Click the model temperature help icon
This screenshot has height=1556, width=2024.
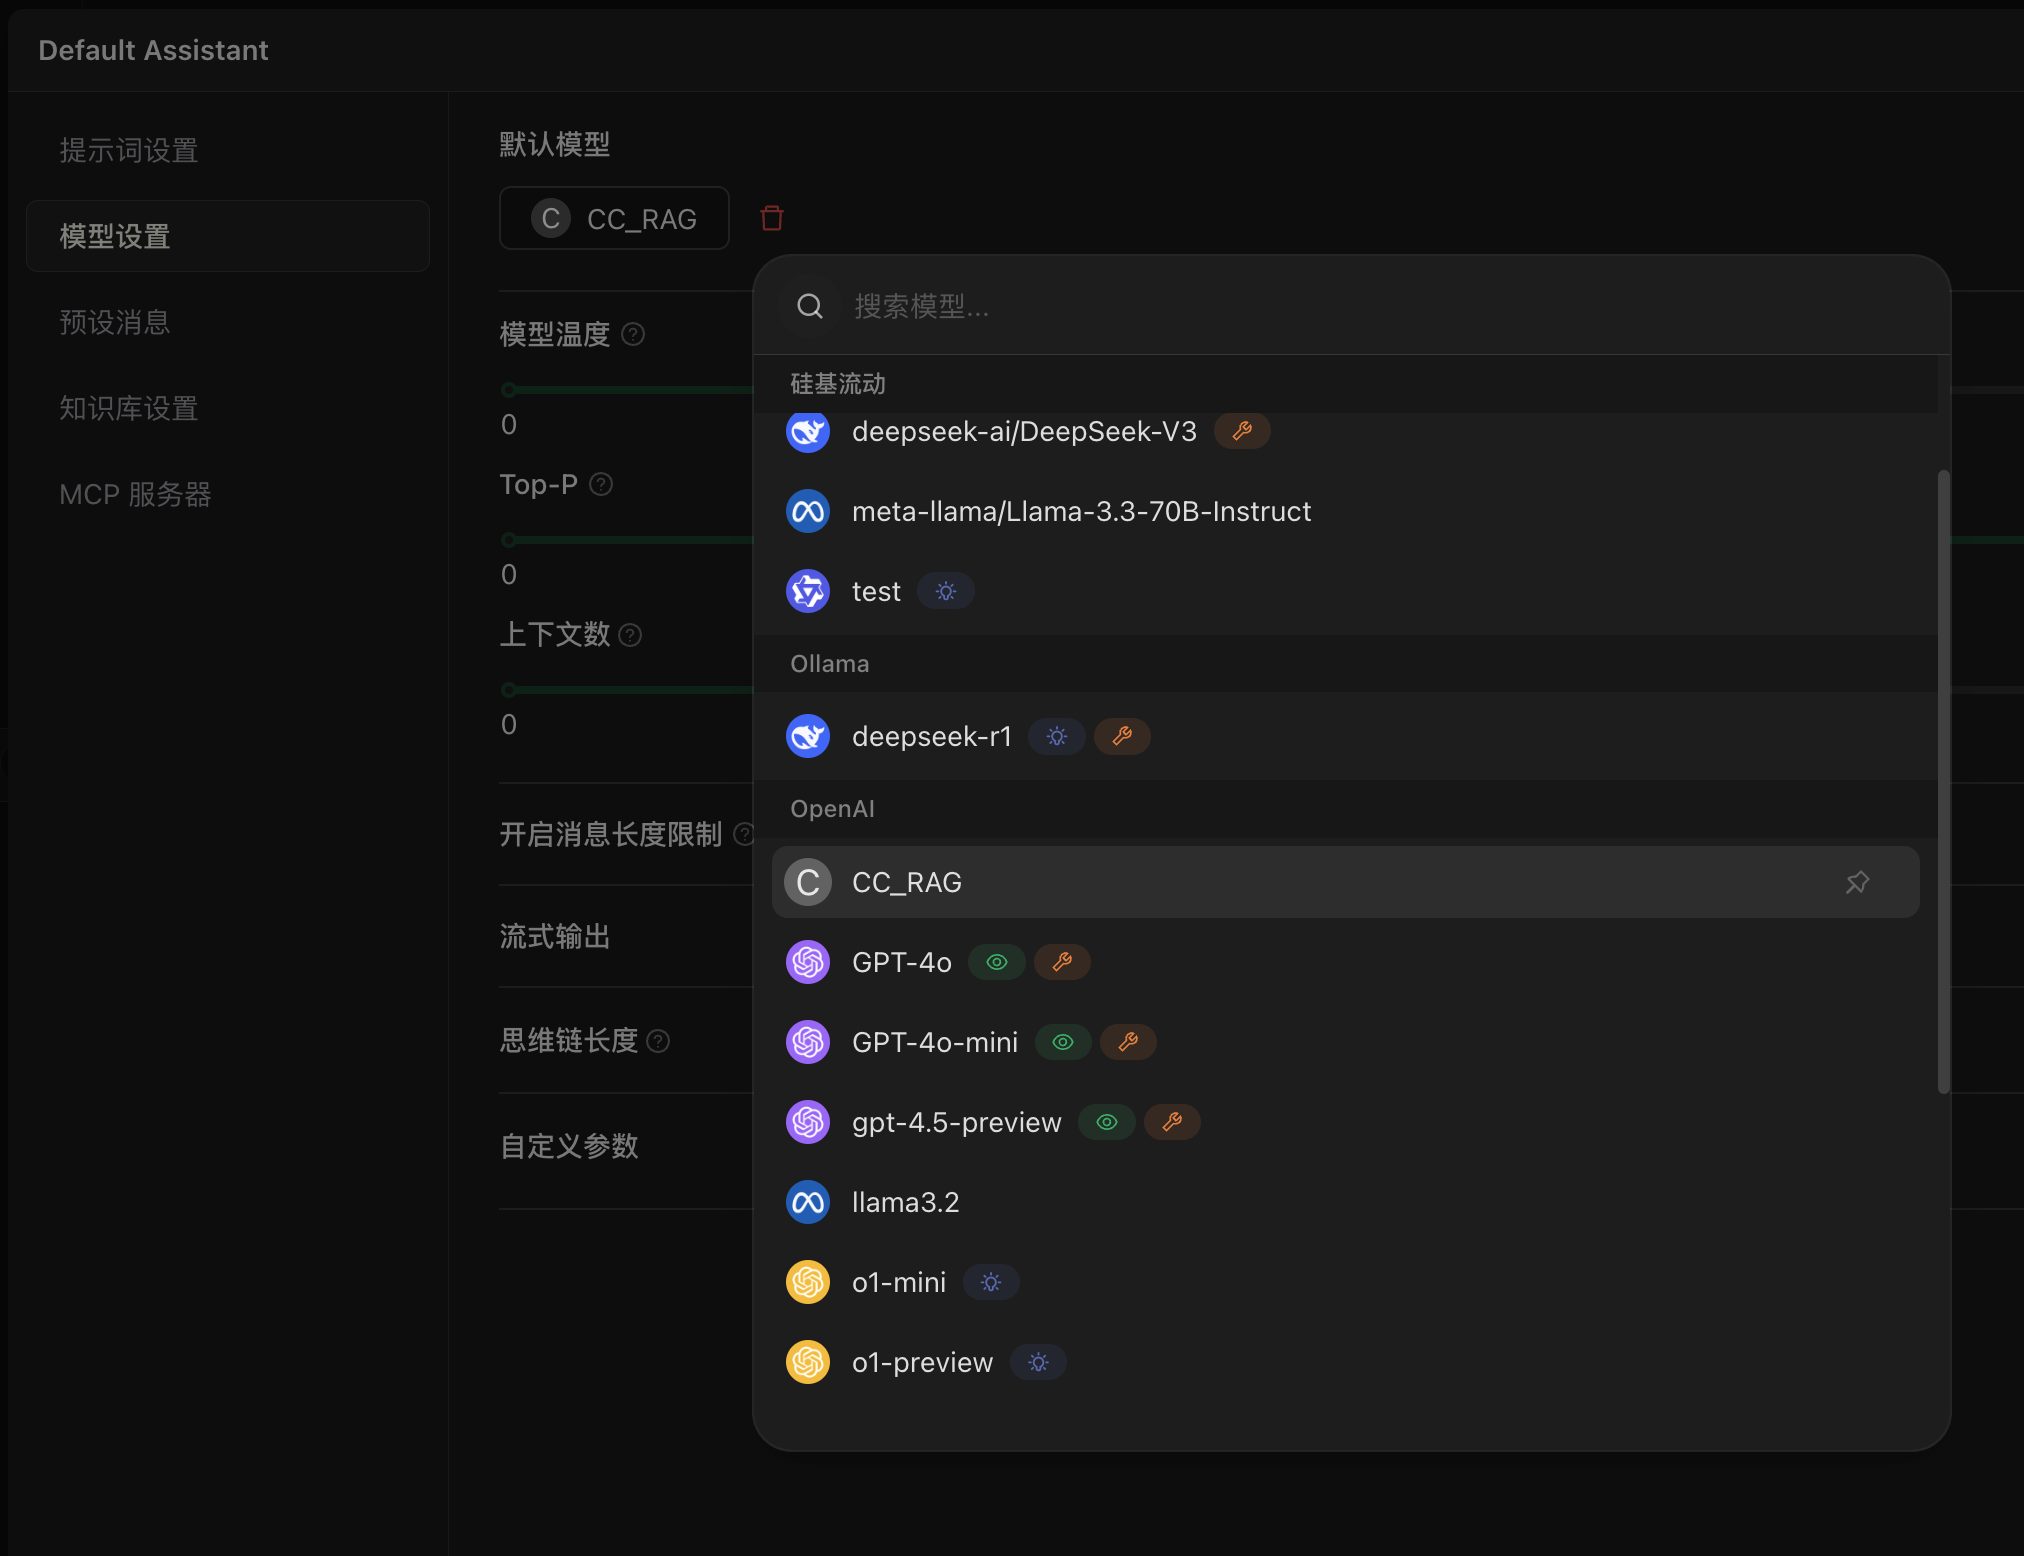(x=633, y=334)
